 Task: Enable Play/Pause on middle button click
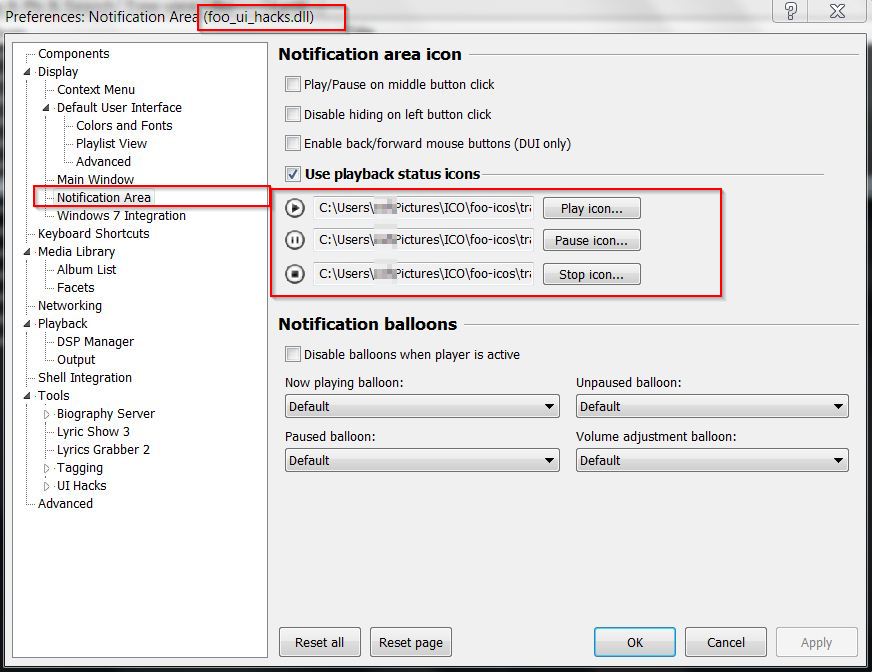pos(293,84)
